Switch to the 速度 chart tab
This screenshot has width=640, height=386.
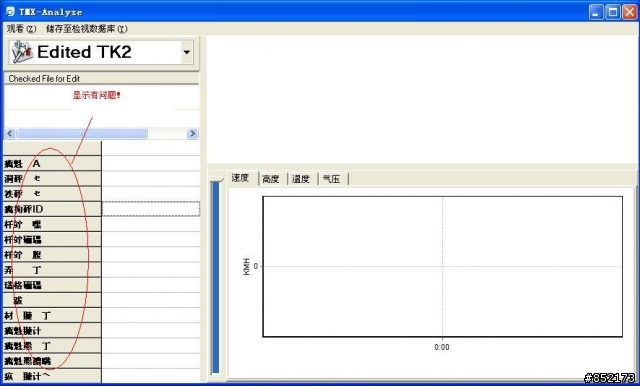tap(240, 178)
